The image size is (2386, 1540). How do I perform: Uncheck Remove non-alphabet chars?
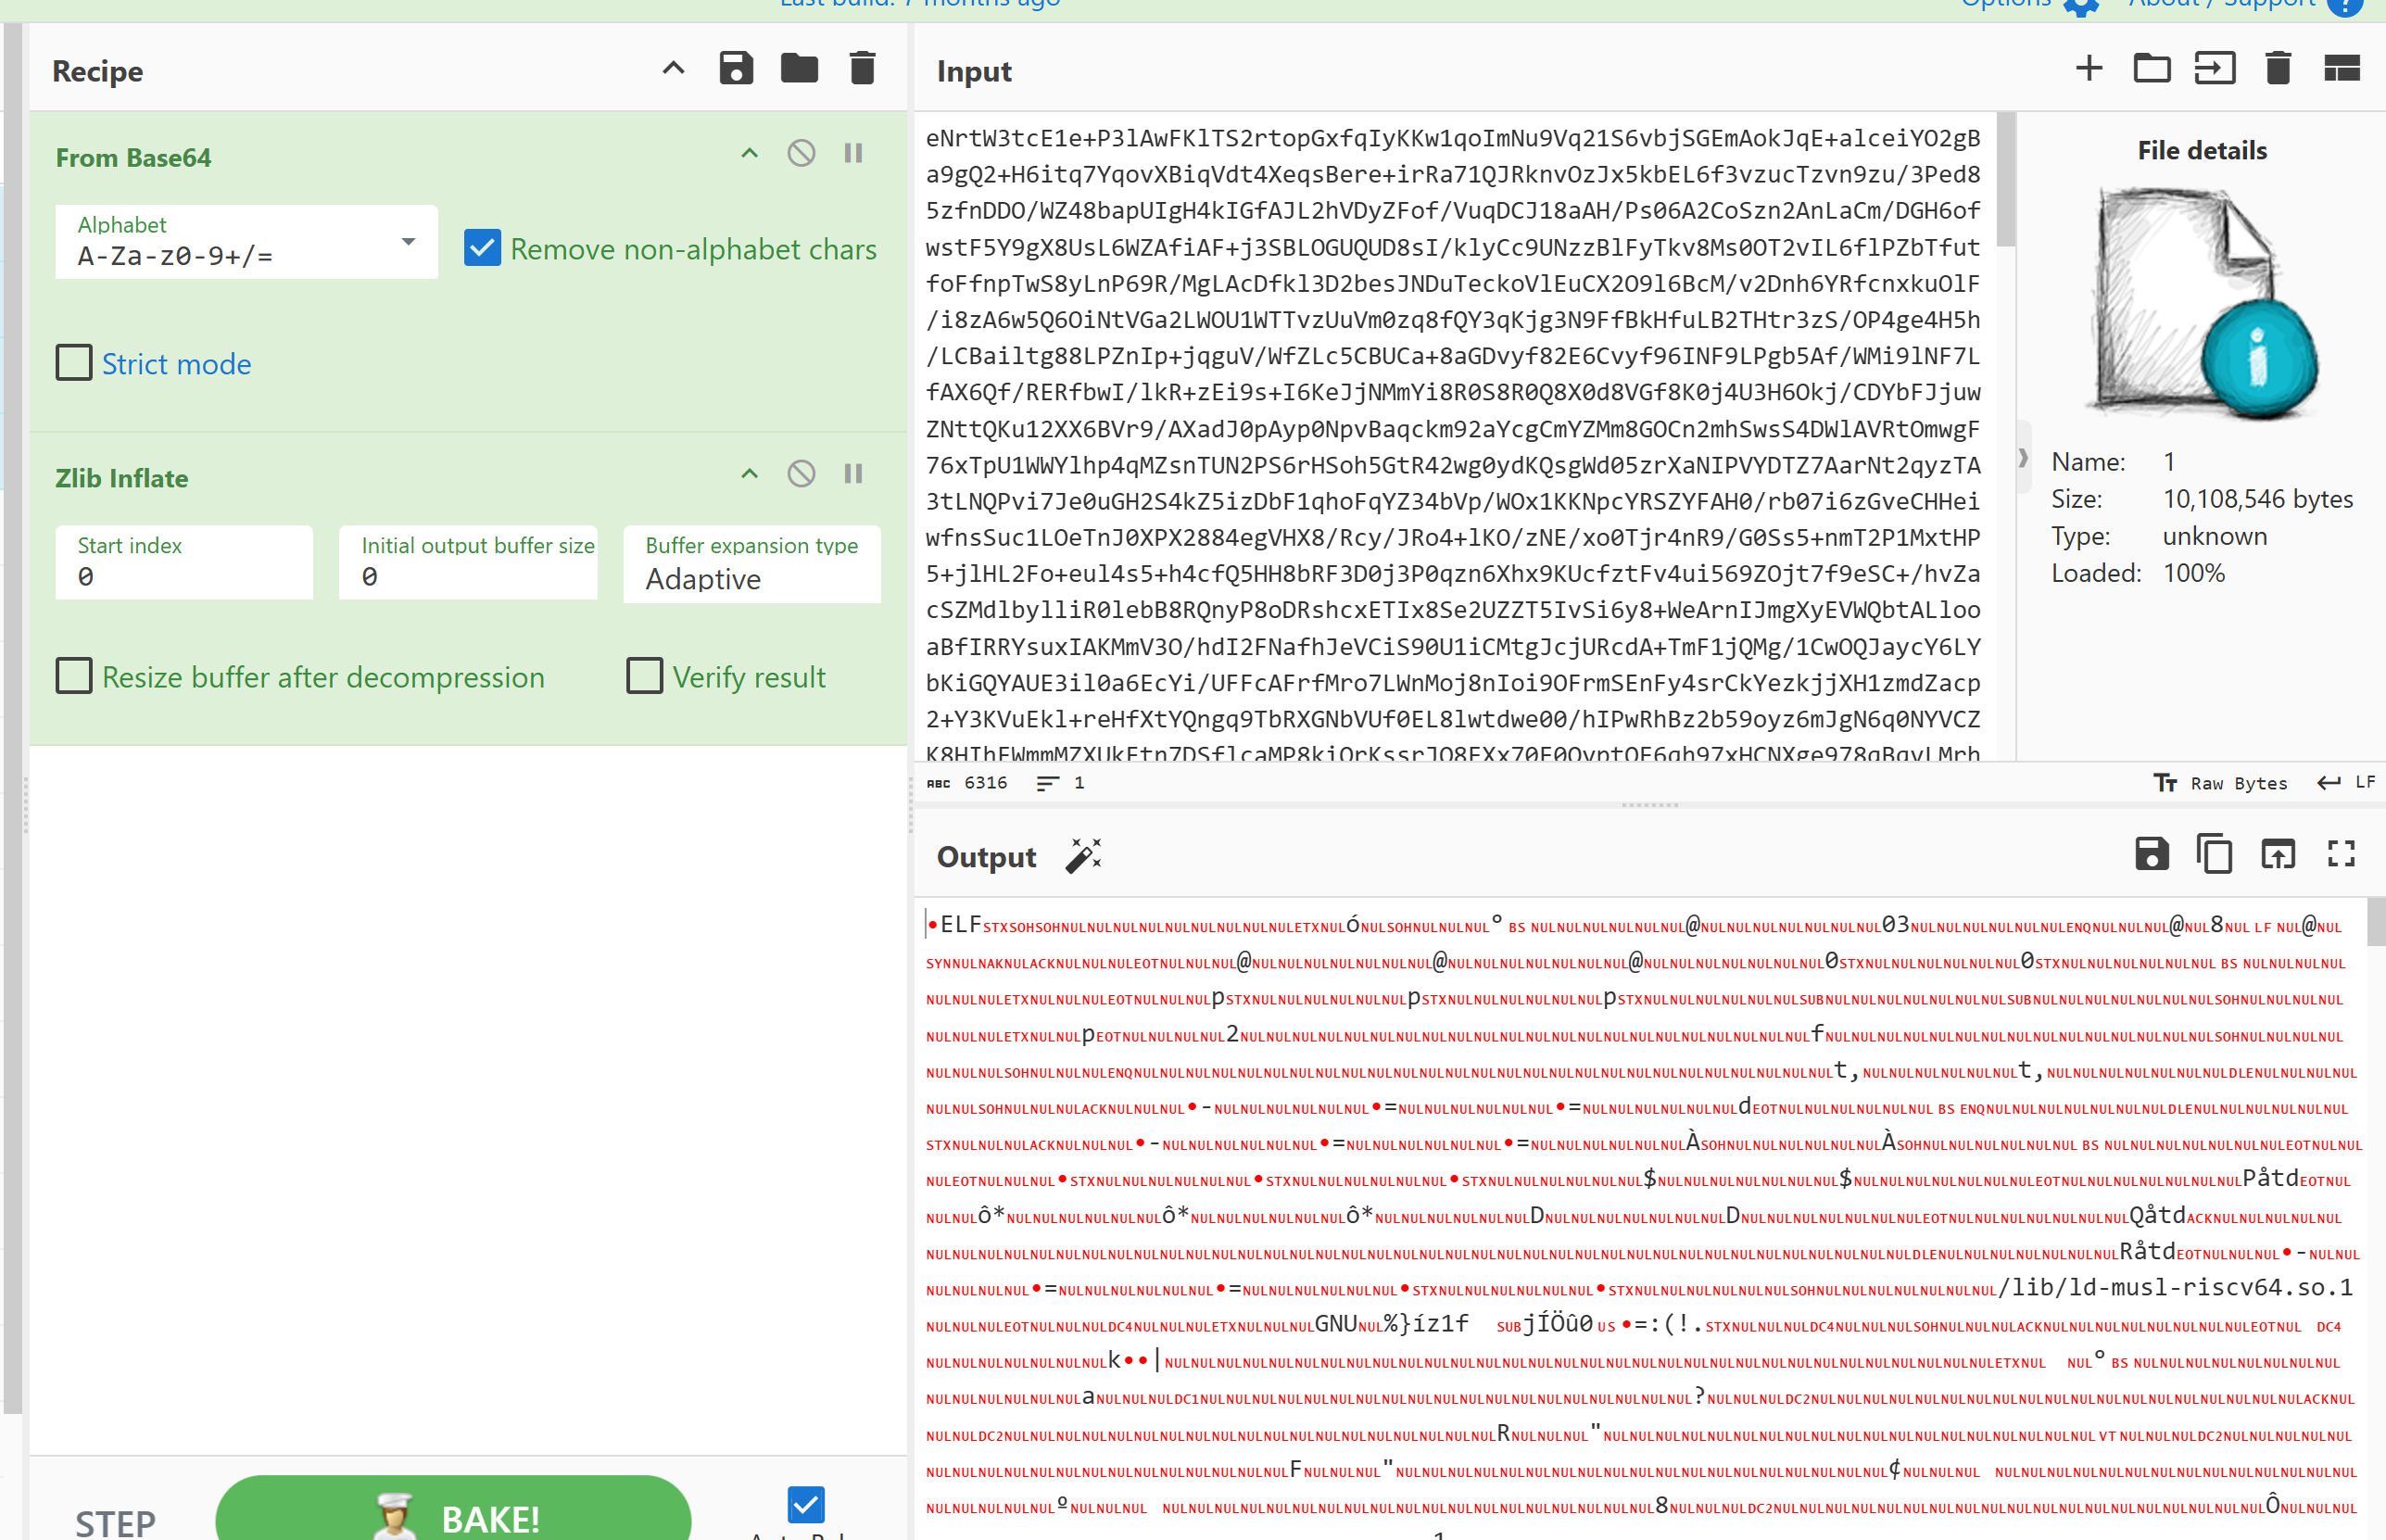tap(483, 248)
